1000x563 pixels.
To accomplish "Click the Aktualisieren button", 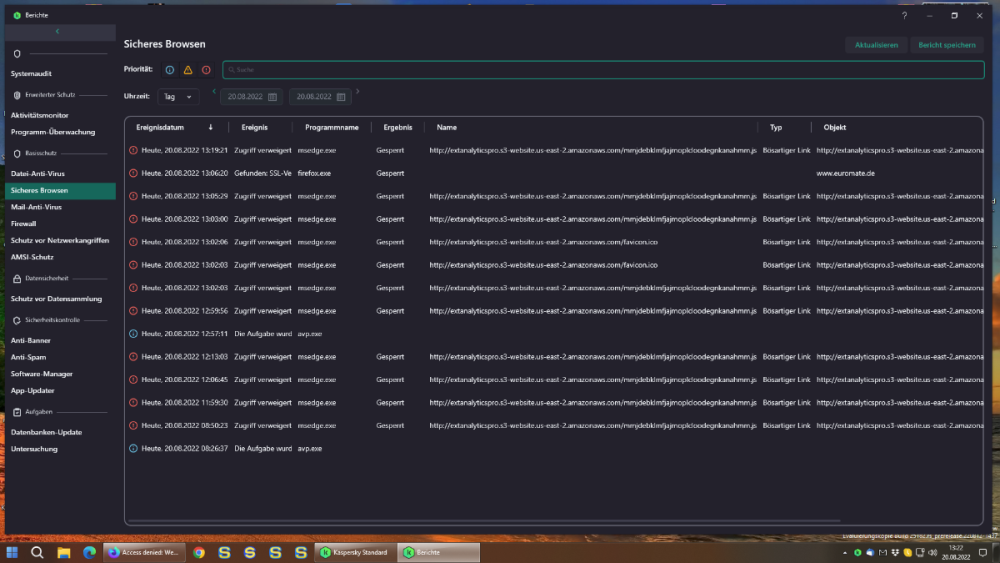I will click(x=876, y=45).
